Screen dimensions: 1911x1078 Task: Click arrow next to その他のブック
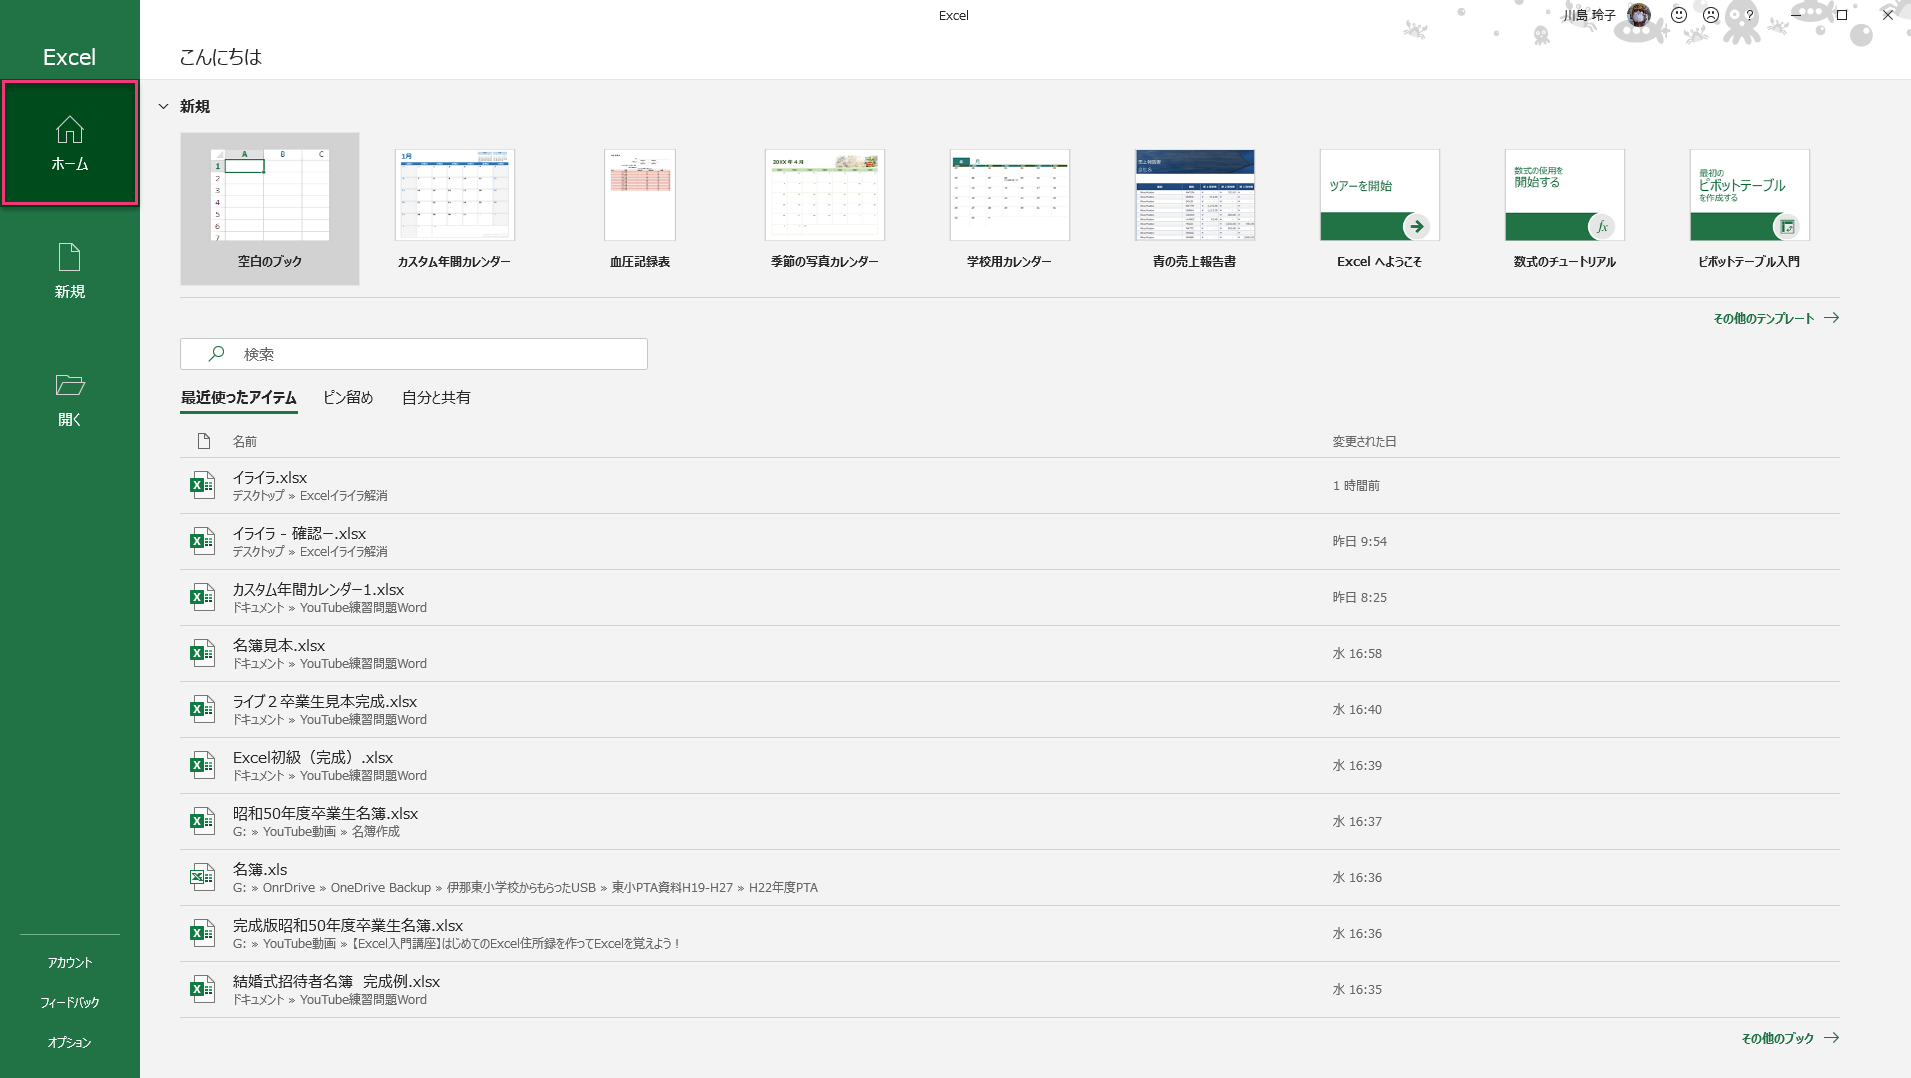coord(1831,1038)
